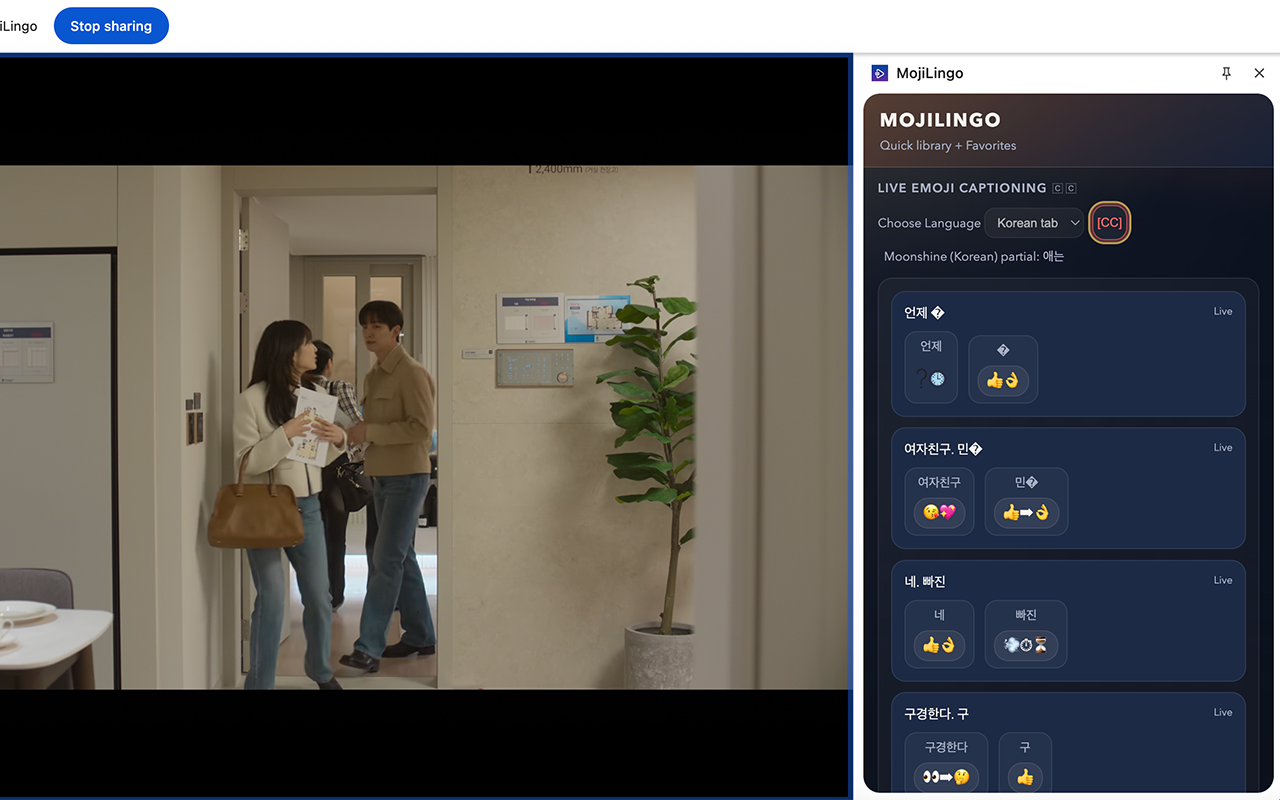Click the 언제 question-clock emoji chip
The width and height of the screenshot is (1280, 800).
[x=931, y=379]
